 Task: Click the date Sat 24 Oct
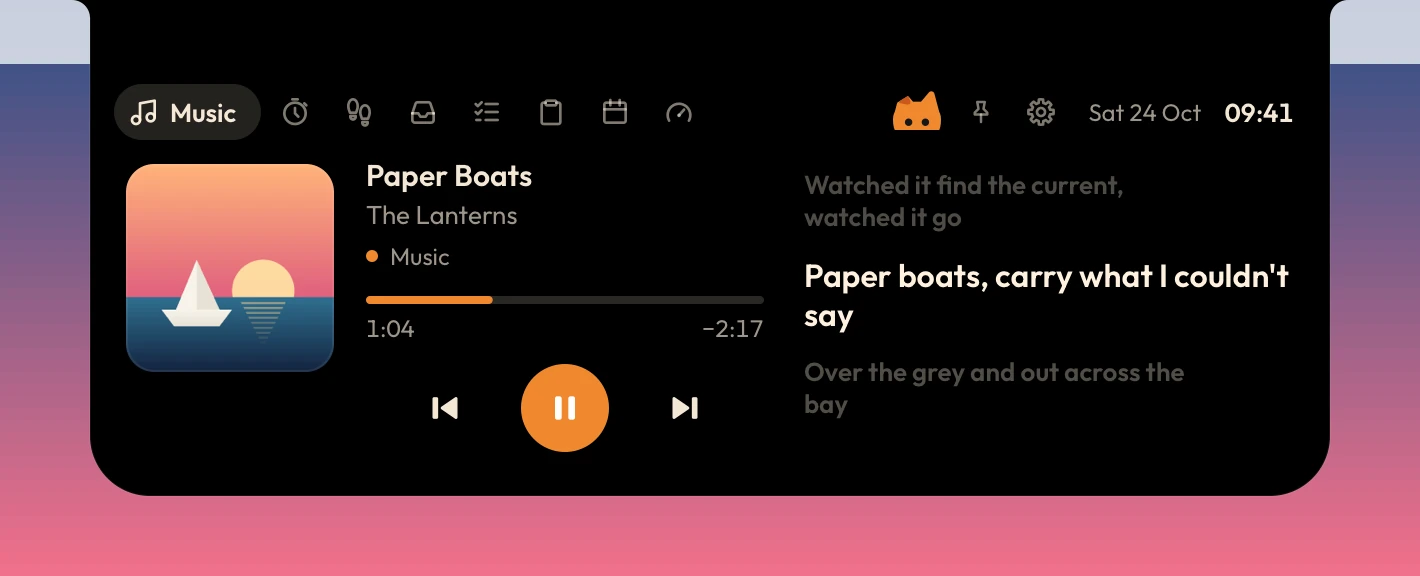pos(1144,113)
